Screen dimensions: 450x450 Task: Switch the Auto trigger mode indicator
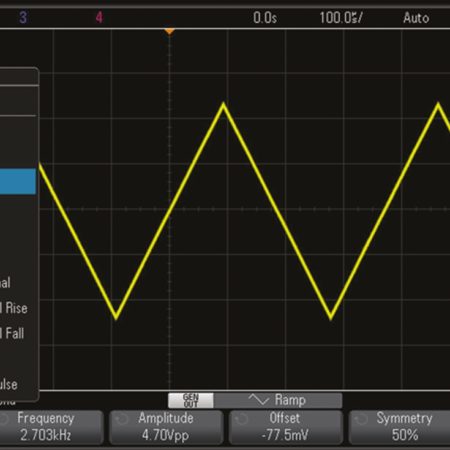pos(416,18)
